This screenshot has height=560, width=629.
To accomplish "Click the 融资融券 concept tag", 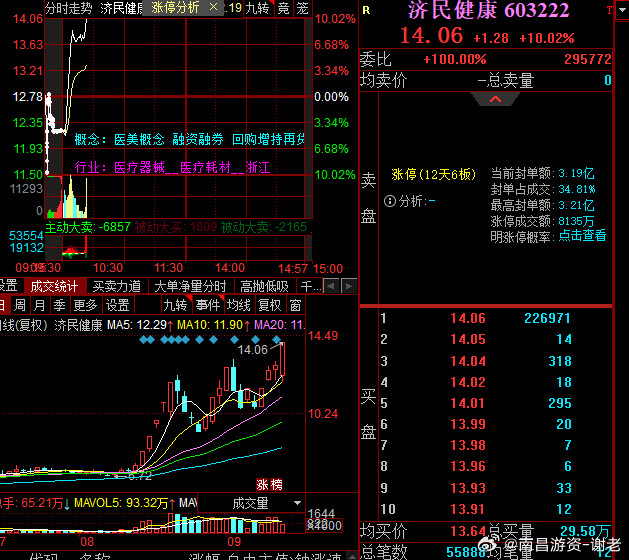I will coord(198,140).
